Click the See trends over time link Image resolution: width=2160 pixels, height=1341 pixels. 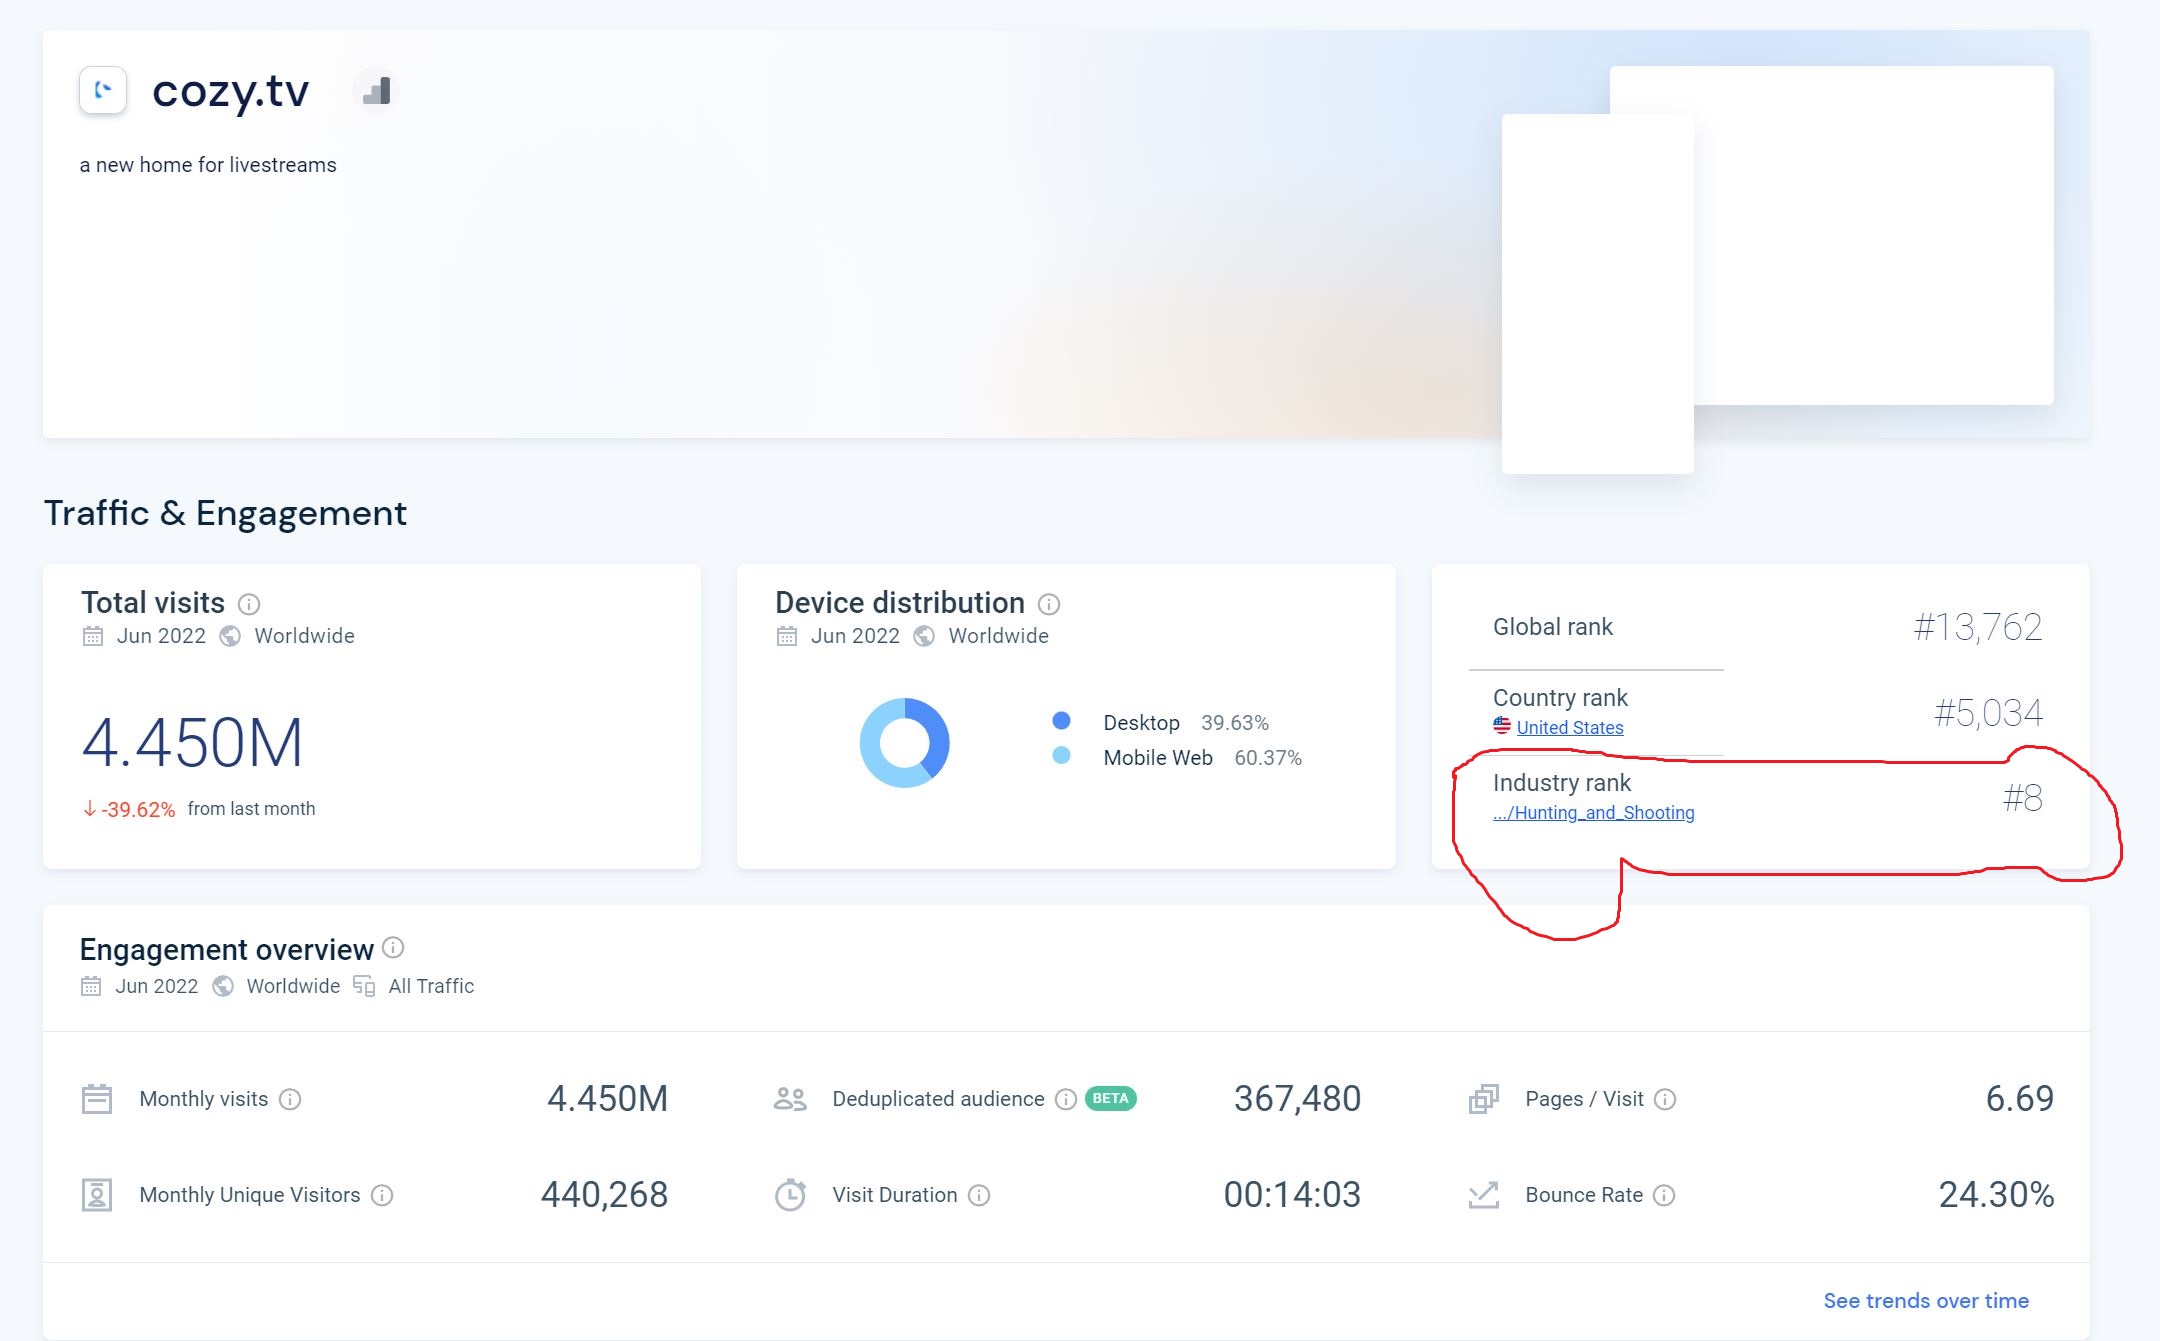coord(1926,1301)
